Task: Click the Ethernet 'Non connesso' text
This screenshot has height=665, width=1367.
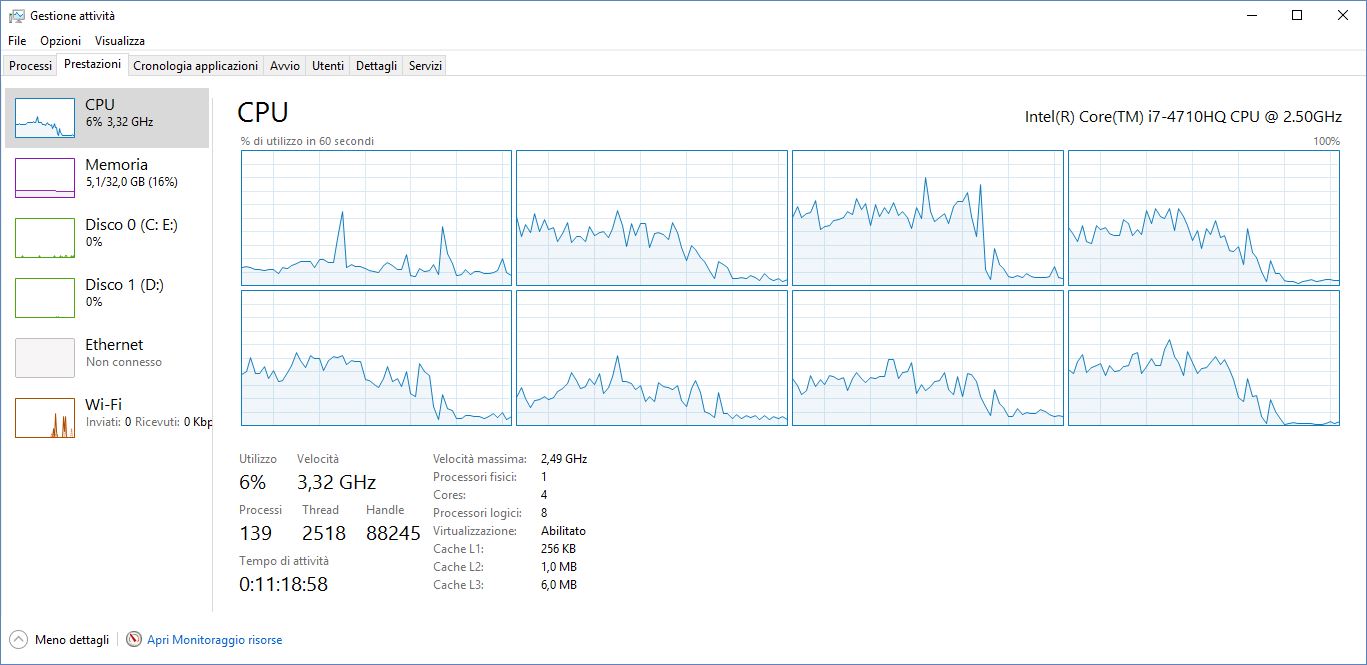Action: click(123, 362)
